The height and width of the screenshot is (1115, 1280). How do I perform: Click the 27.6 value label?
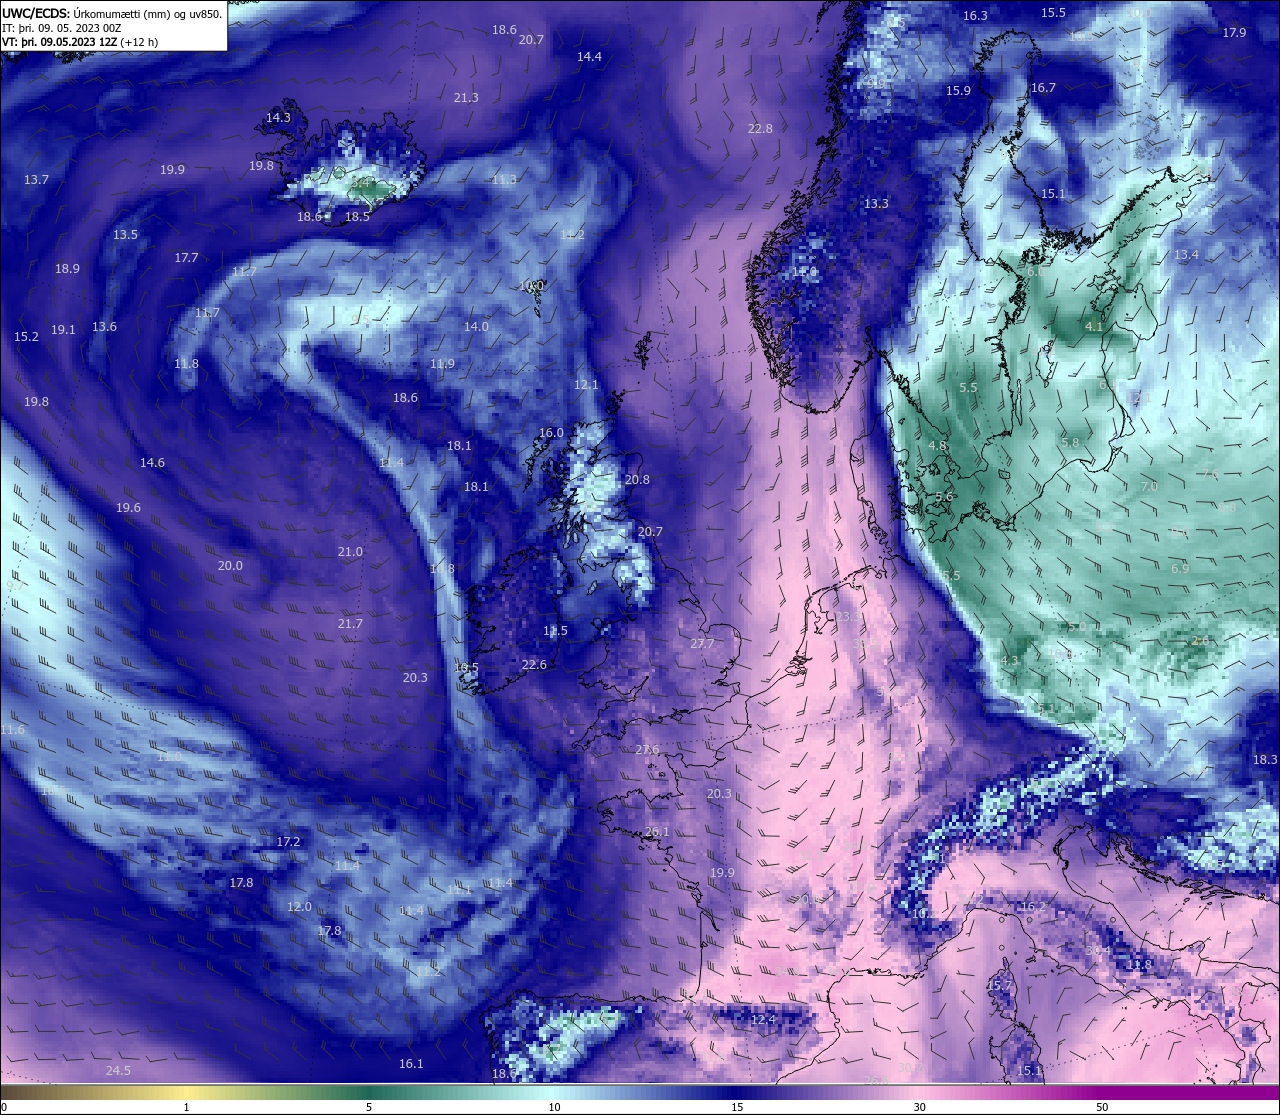(x=647, y=750)
